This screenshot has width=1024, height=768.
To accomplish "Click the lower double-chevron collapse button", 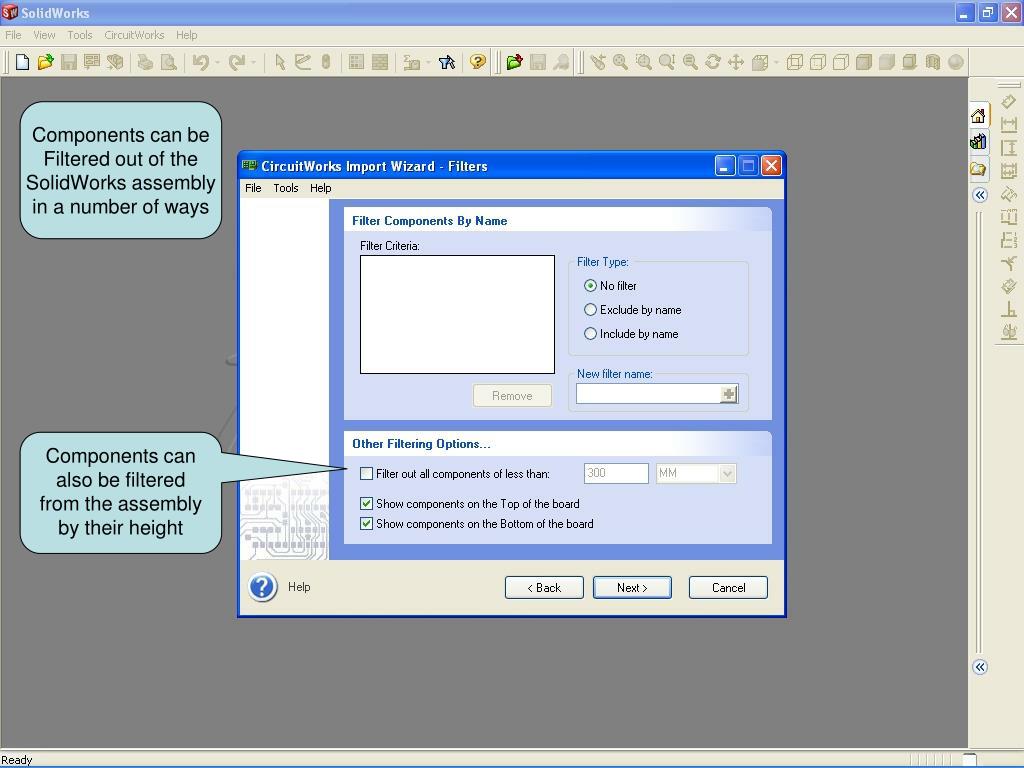I will 980,667.
